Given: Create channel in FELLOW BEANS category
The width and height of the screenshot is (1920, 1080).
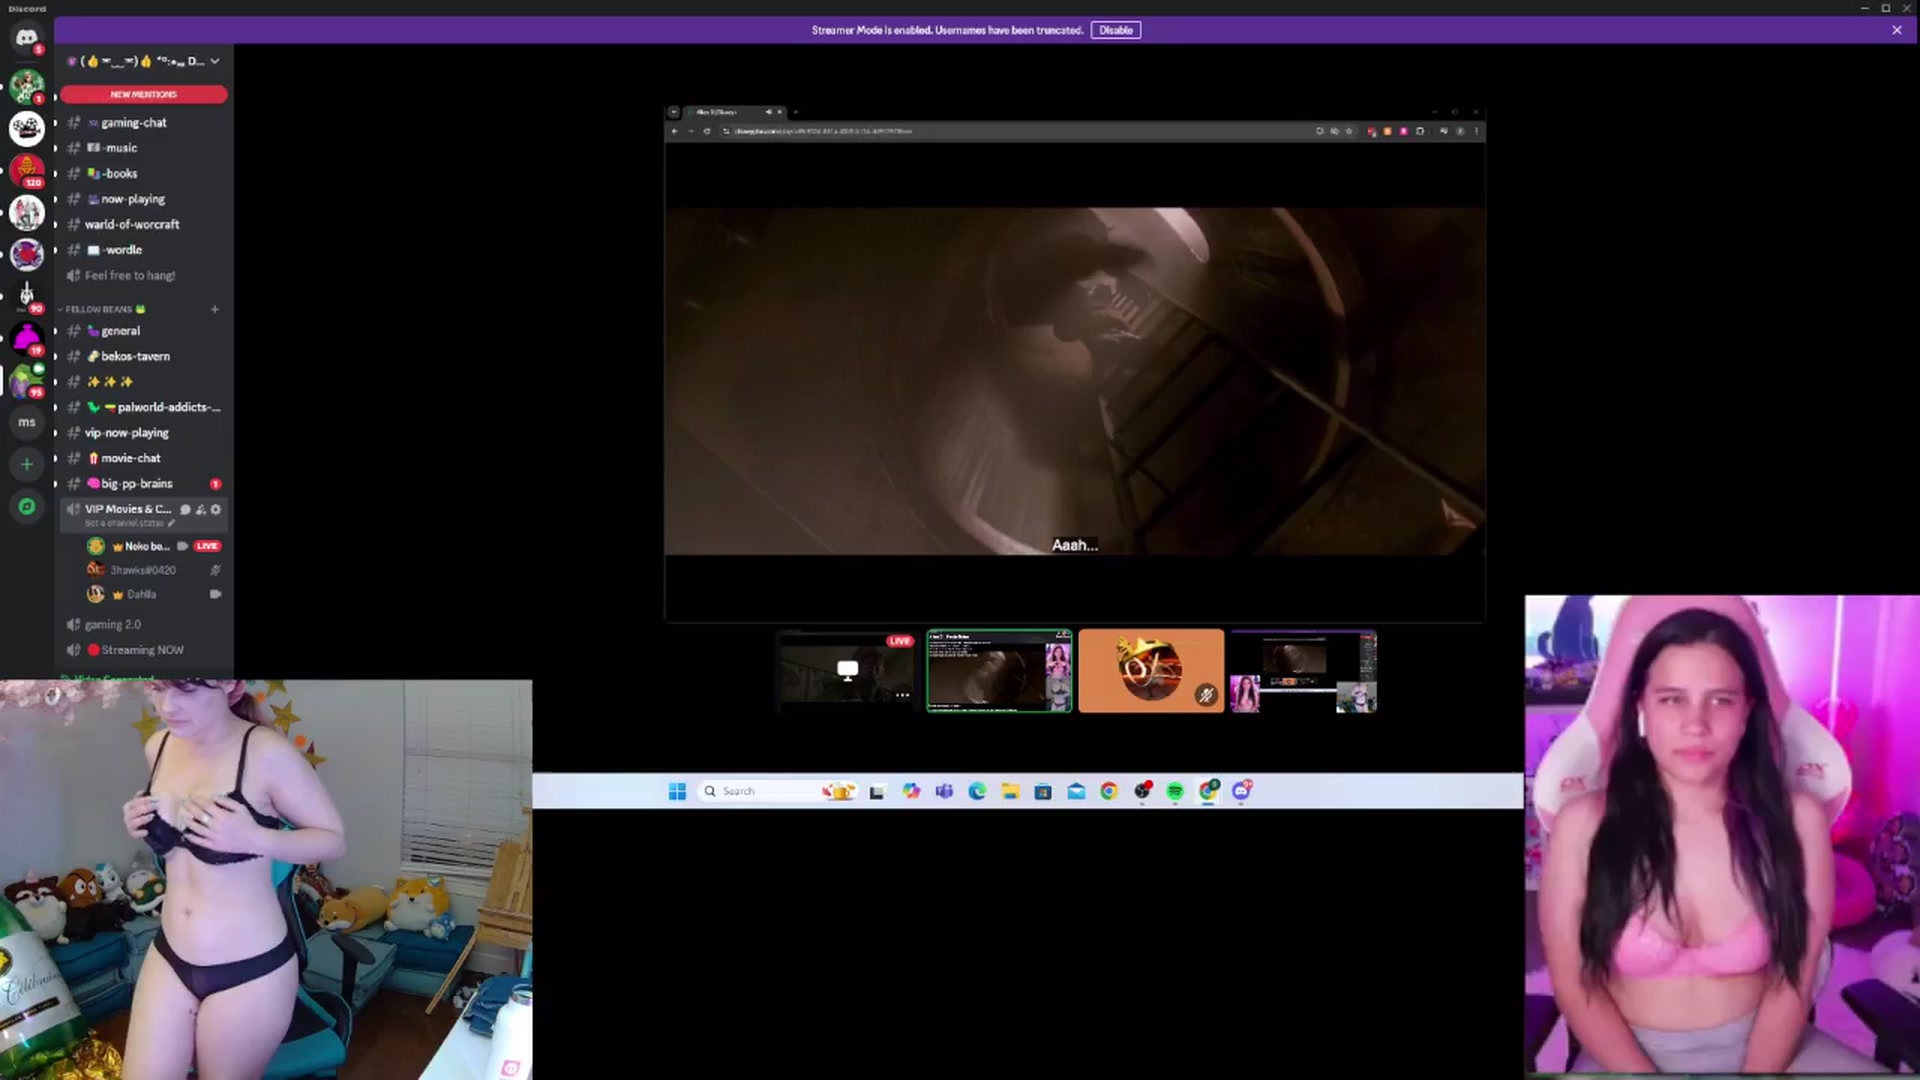Looking at the screenshot, I should (214, 309).
